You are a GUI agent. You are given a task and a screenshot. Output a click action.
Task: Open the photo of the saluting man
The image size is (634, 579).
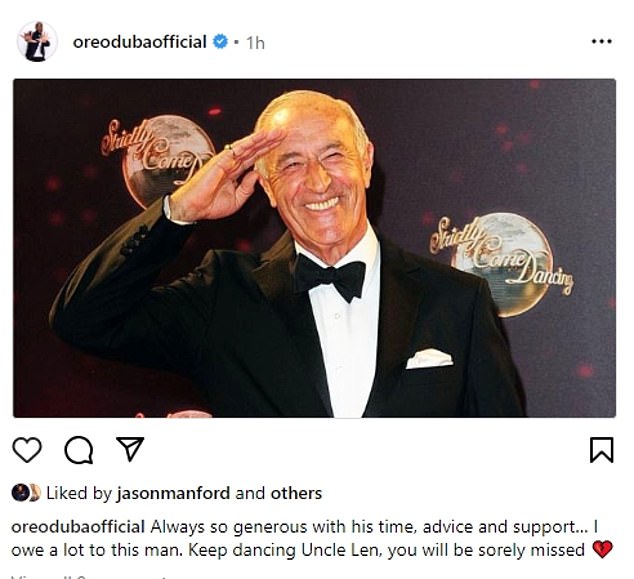314,248
